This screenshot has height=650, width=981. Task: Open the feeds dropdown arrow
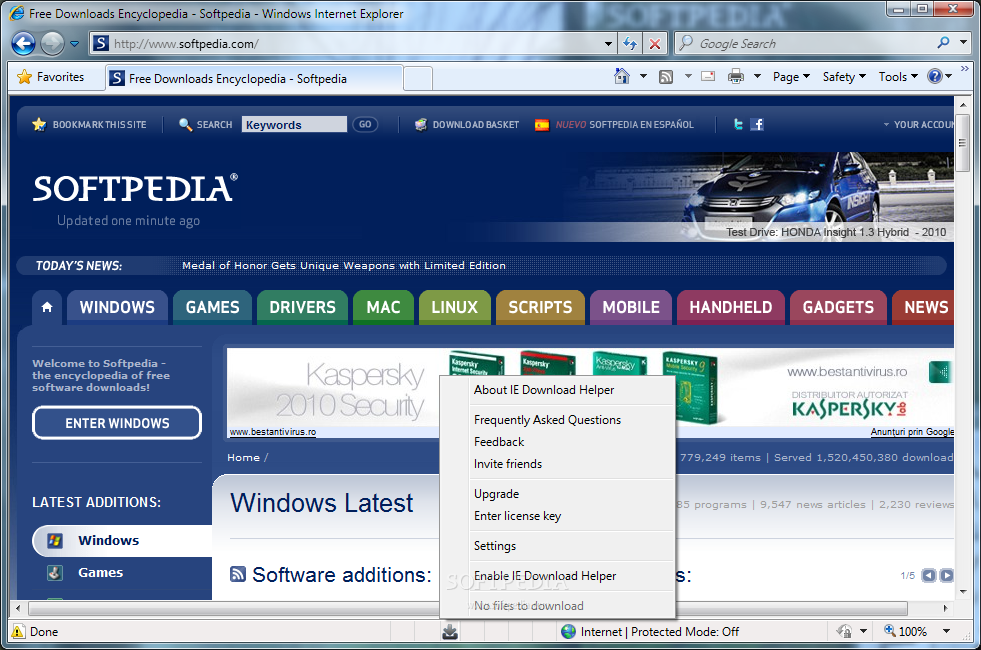tap(688, 76)
